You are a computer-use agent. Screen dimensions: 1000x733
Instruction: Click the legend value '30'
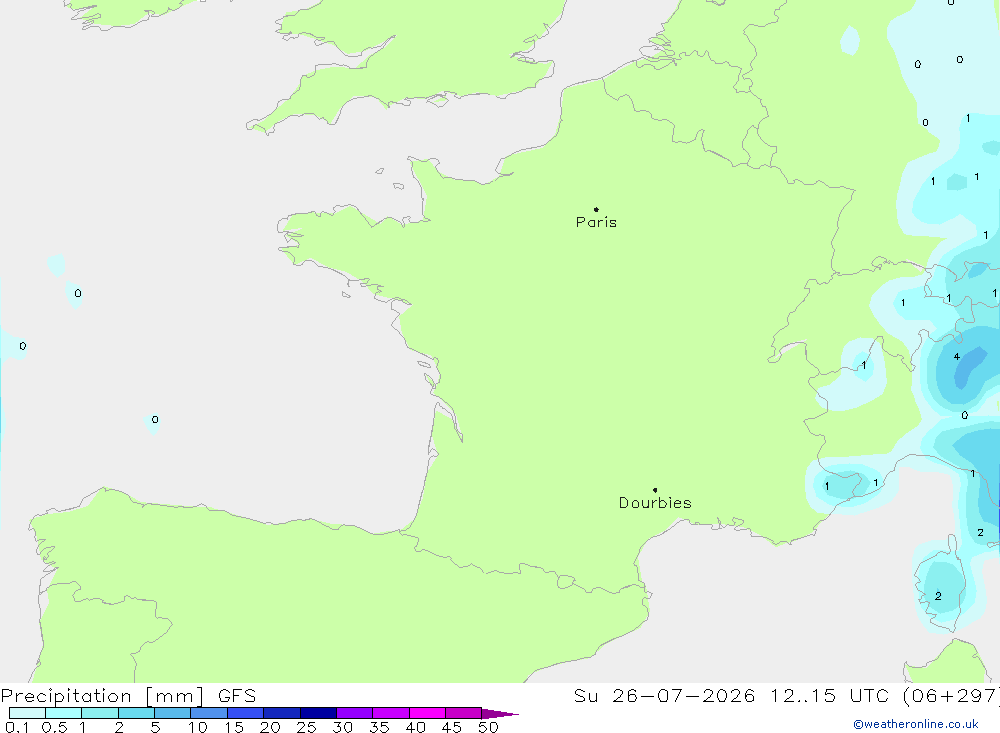(343, 727)
